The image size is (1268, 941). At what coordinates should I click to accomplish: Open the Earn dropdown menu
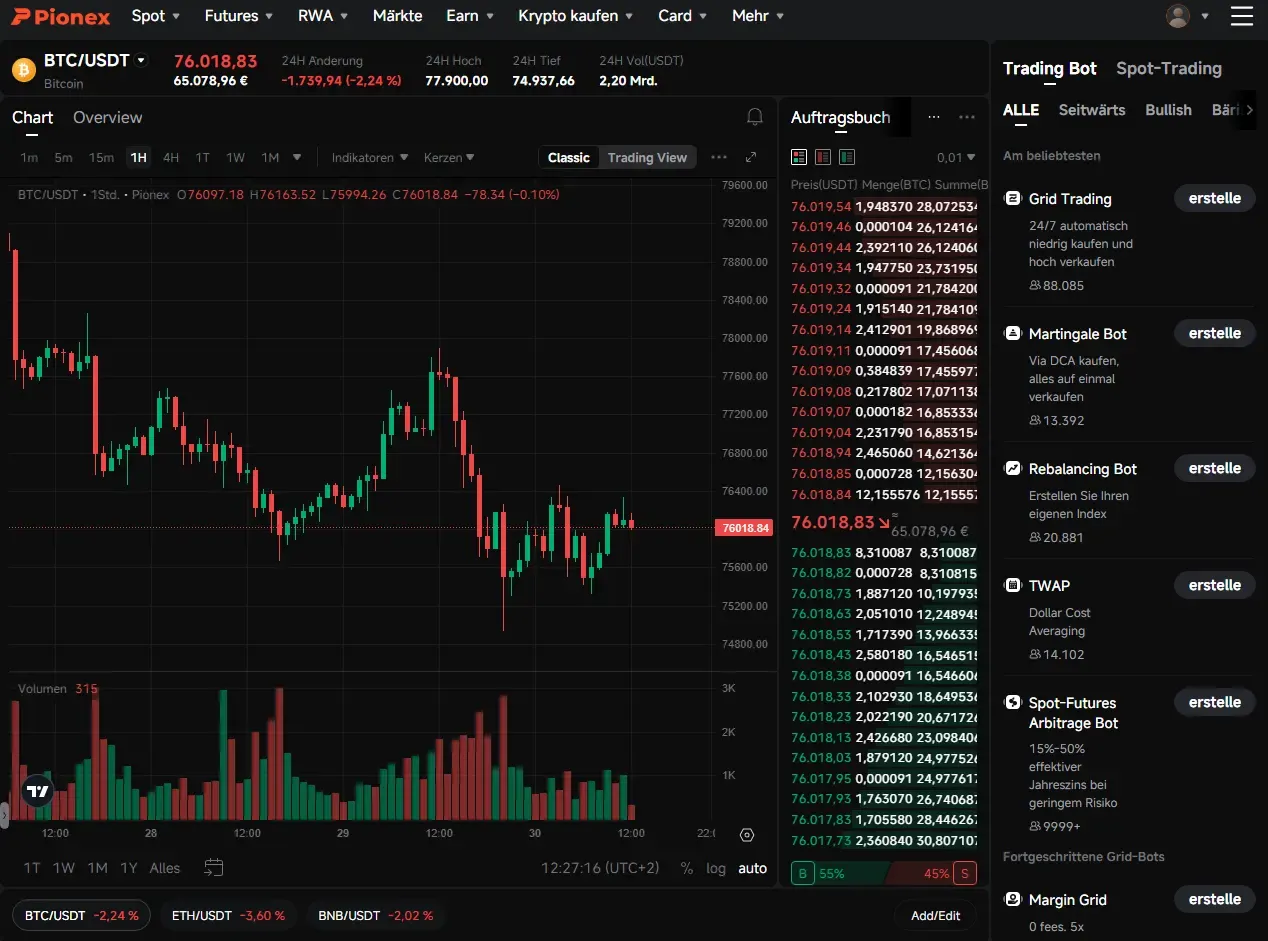click(470, 16)
